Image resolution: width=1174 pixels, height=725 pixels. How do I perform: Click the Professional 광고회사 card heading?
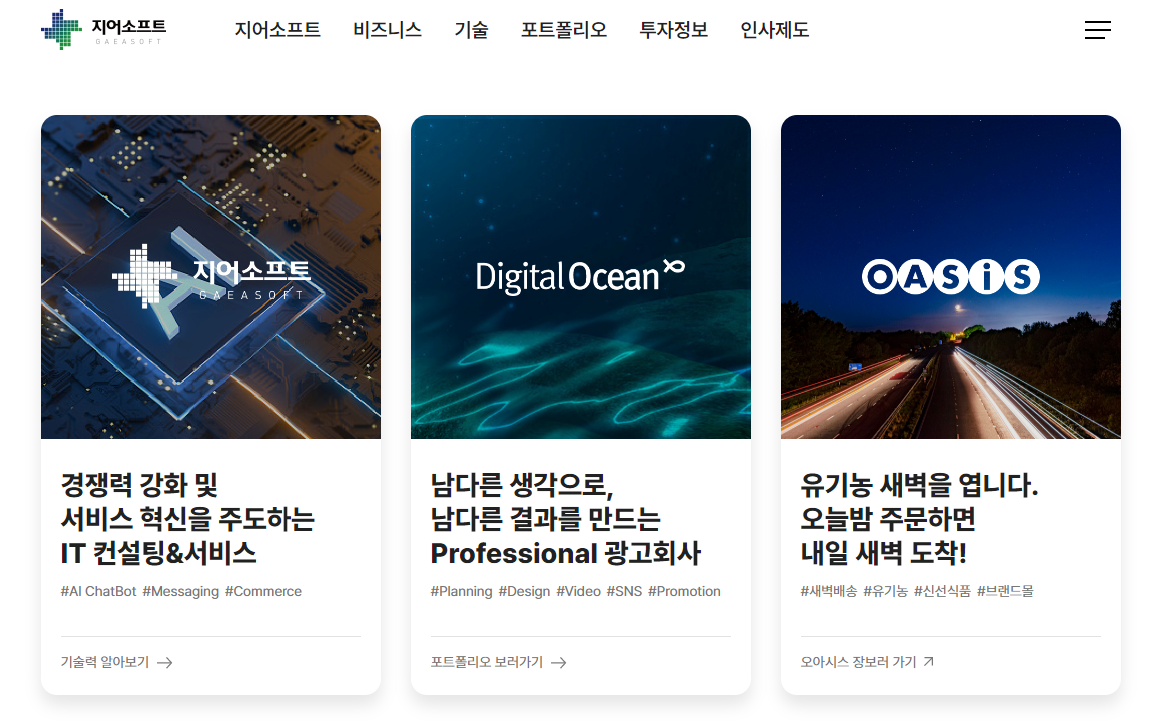click(565, 519)
